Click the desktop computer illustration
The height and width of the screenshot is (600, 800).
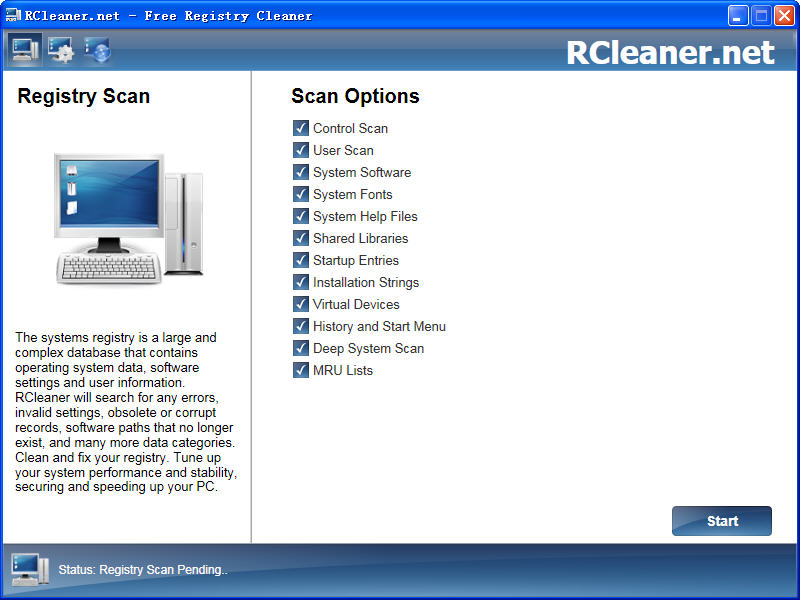[128, 220]
